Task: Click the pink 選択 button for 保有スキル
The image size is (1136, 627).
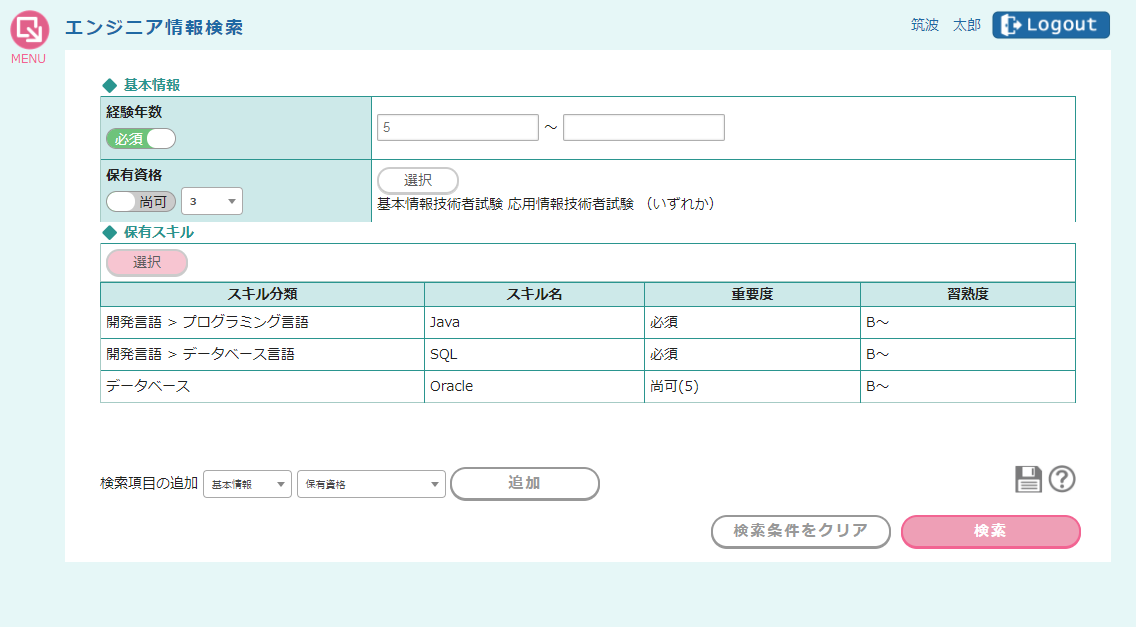Action: tap(147, 262)
